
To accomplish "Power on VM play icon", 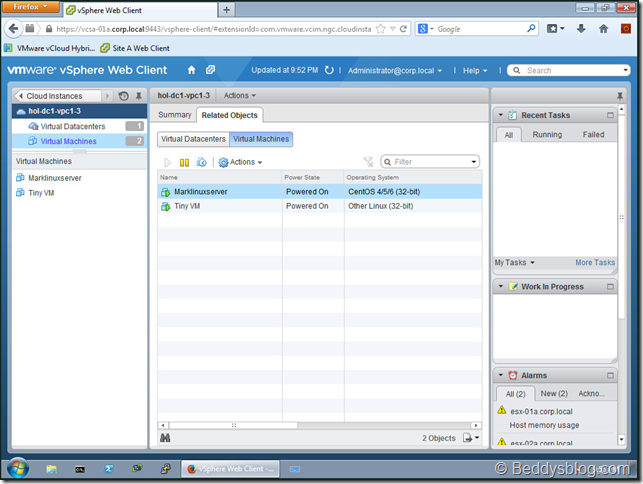I will pyautogui.click(x=167, y=162).
